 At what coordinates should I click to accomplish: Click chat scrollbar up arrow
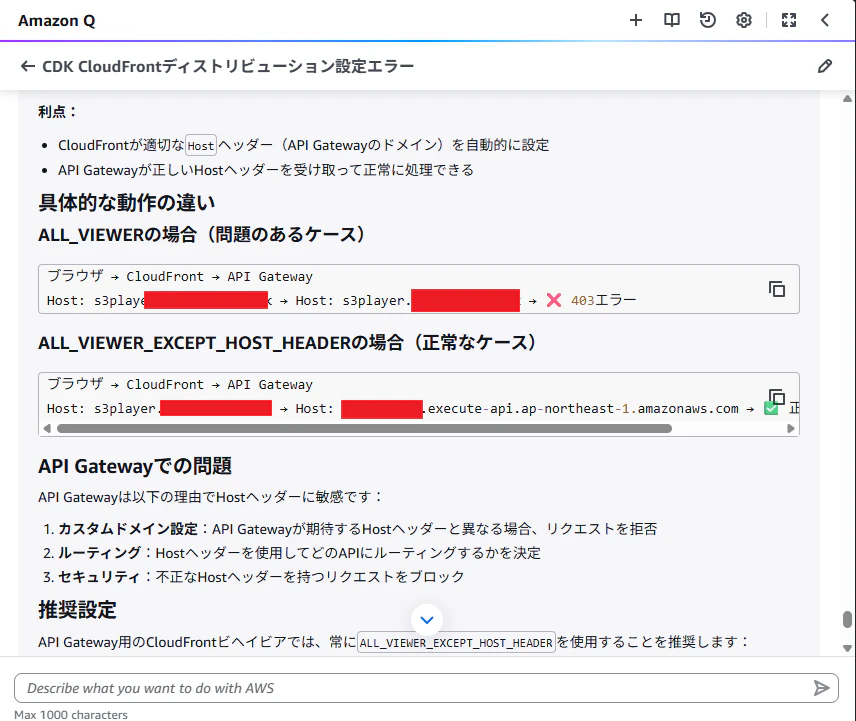click(x=847, y=99)
